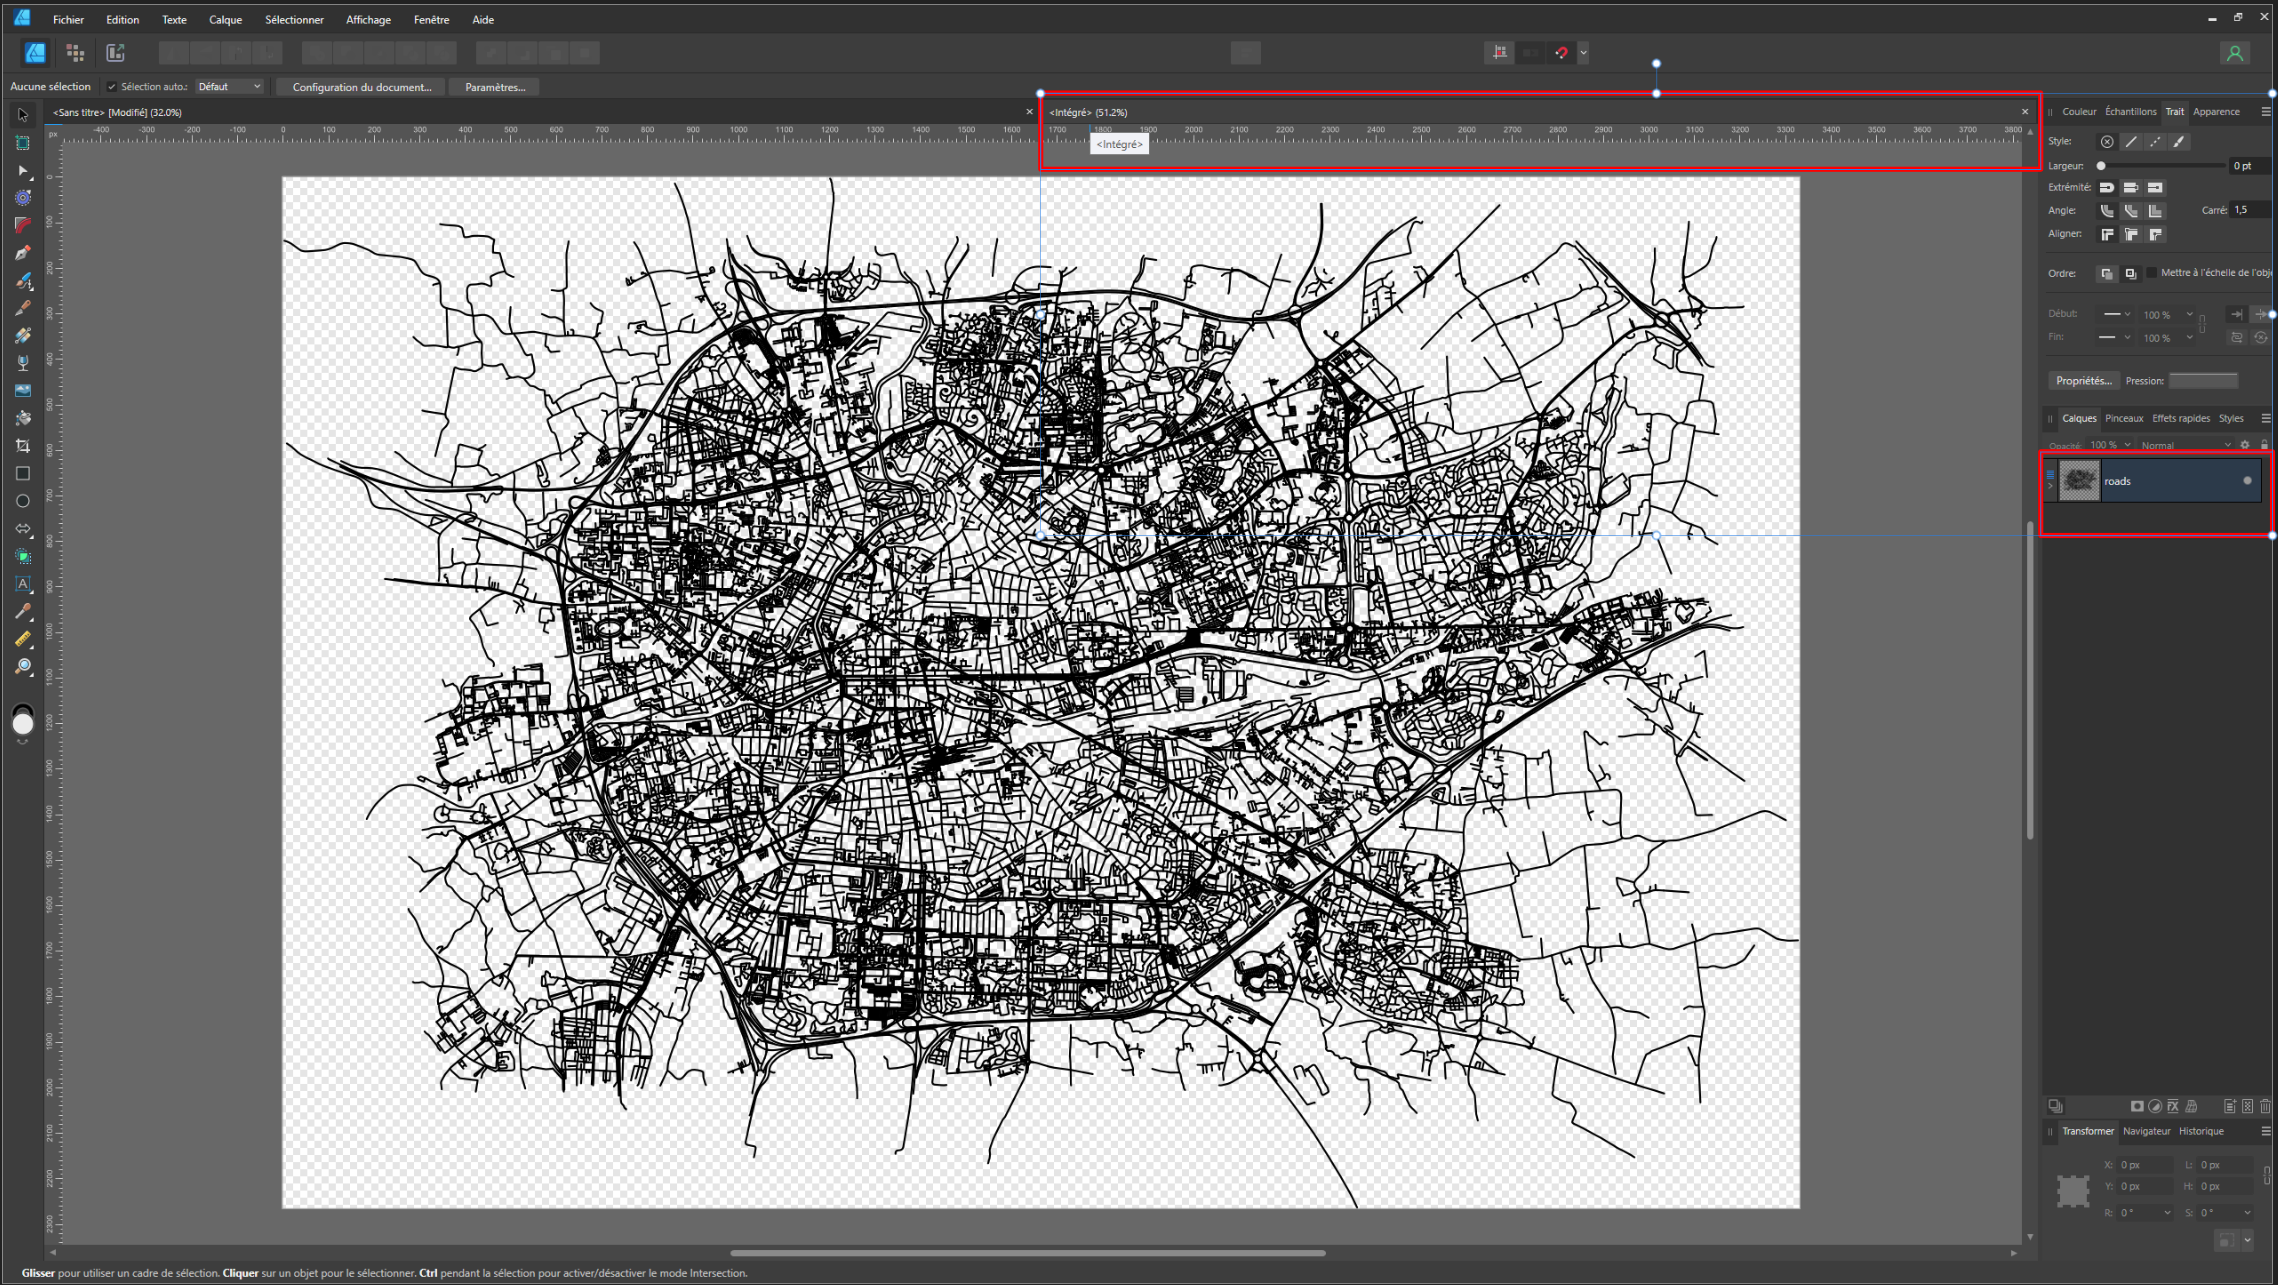This screenshot has height=1285, width=2278.
Task: Click the Propriétés button
Action: 2083,381
